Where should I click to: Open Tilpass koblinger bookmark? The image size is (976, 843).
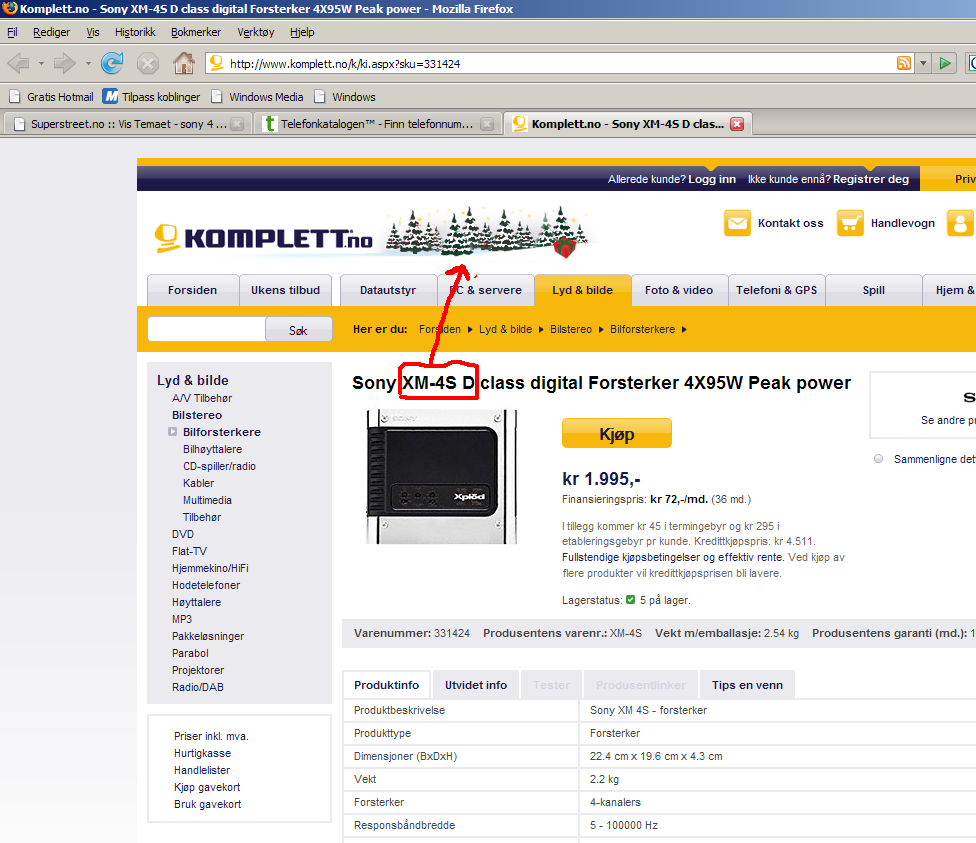[151, 97]
